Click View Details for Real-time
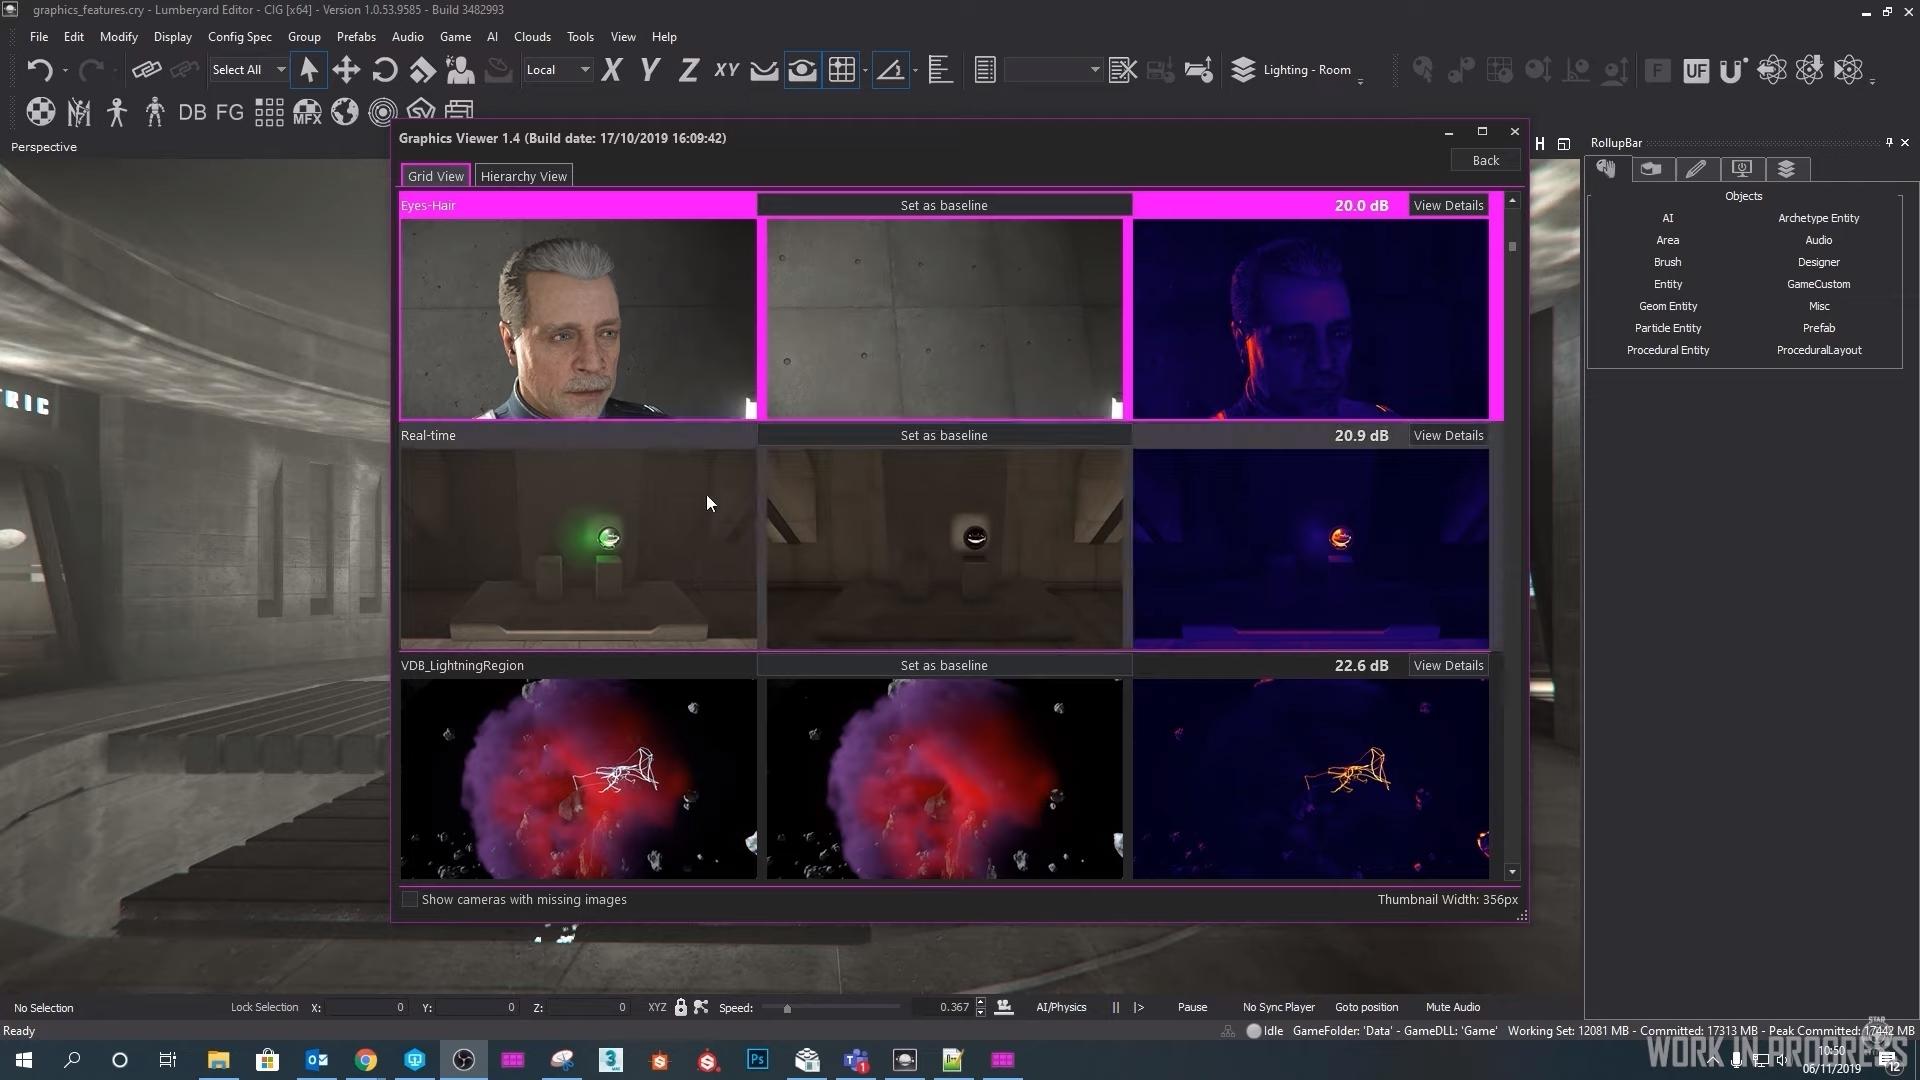Viewport: 1920px width, 1080px height. point(1448,436)
